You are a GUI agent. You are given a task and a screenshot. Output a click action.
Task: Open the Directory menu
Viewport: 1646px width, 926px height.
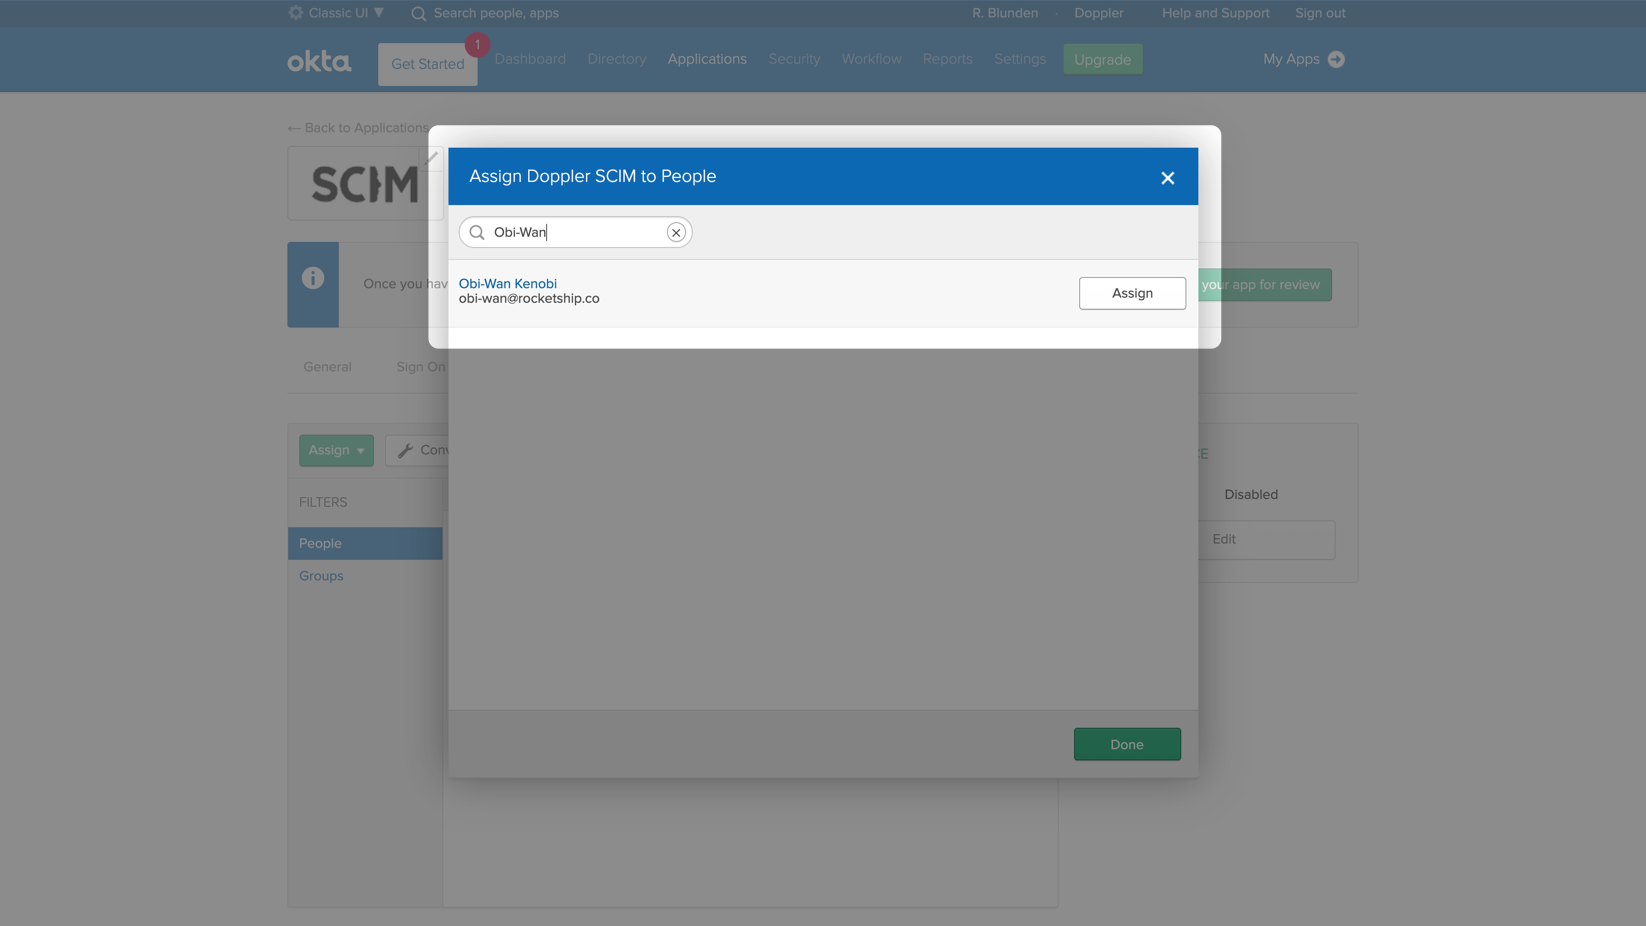(617, 59)
